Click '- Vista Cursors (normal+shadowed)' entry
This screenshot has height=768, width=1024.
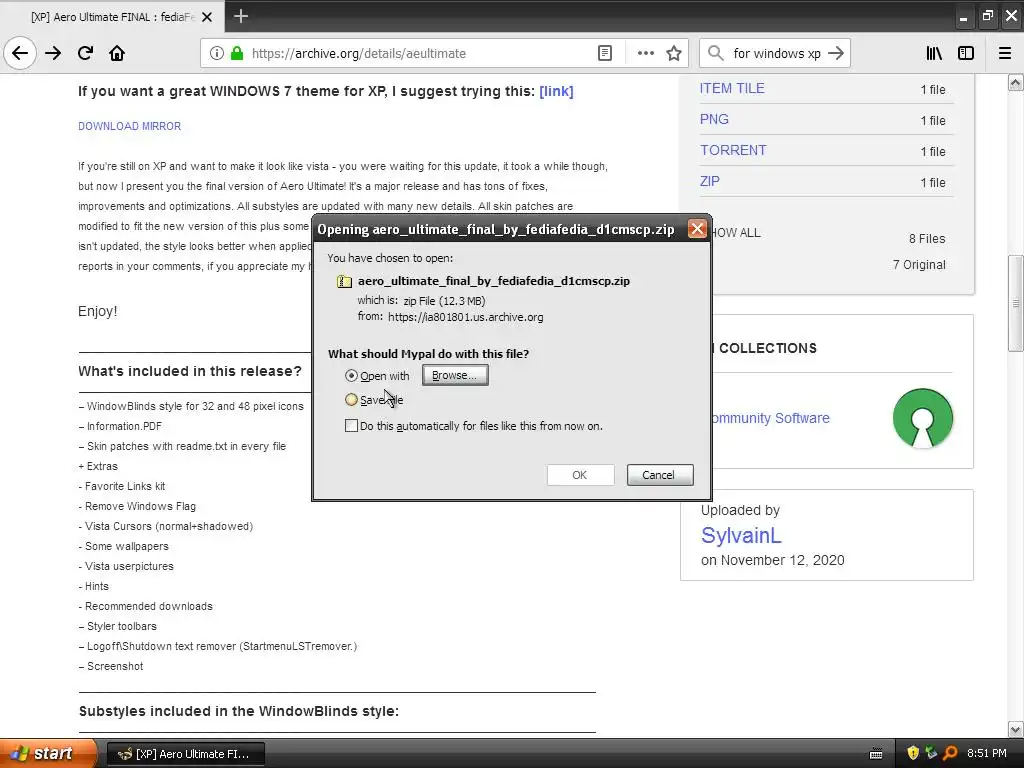pos(166,526)
